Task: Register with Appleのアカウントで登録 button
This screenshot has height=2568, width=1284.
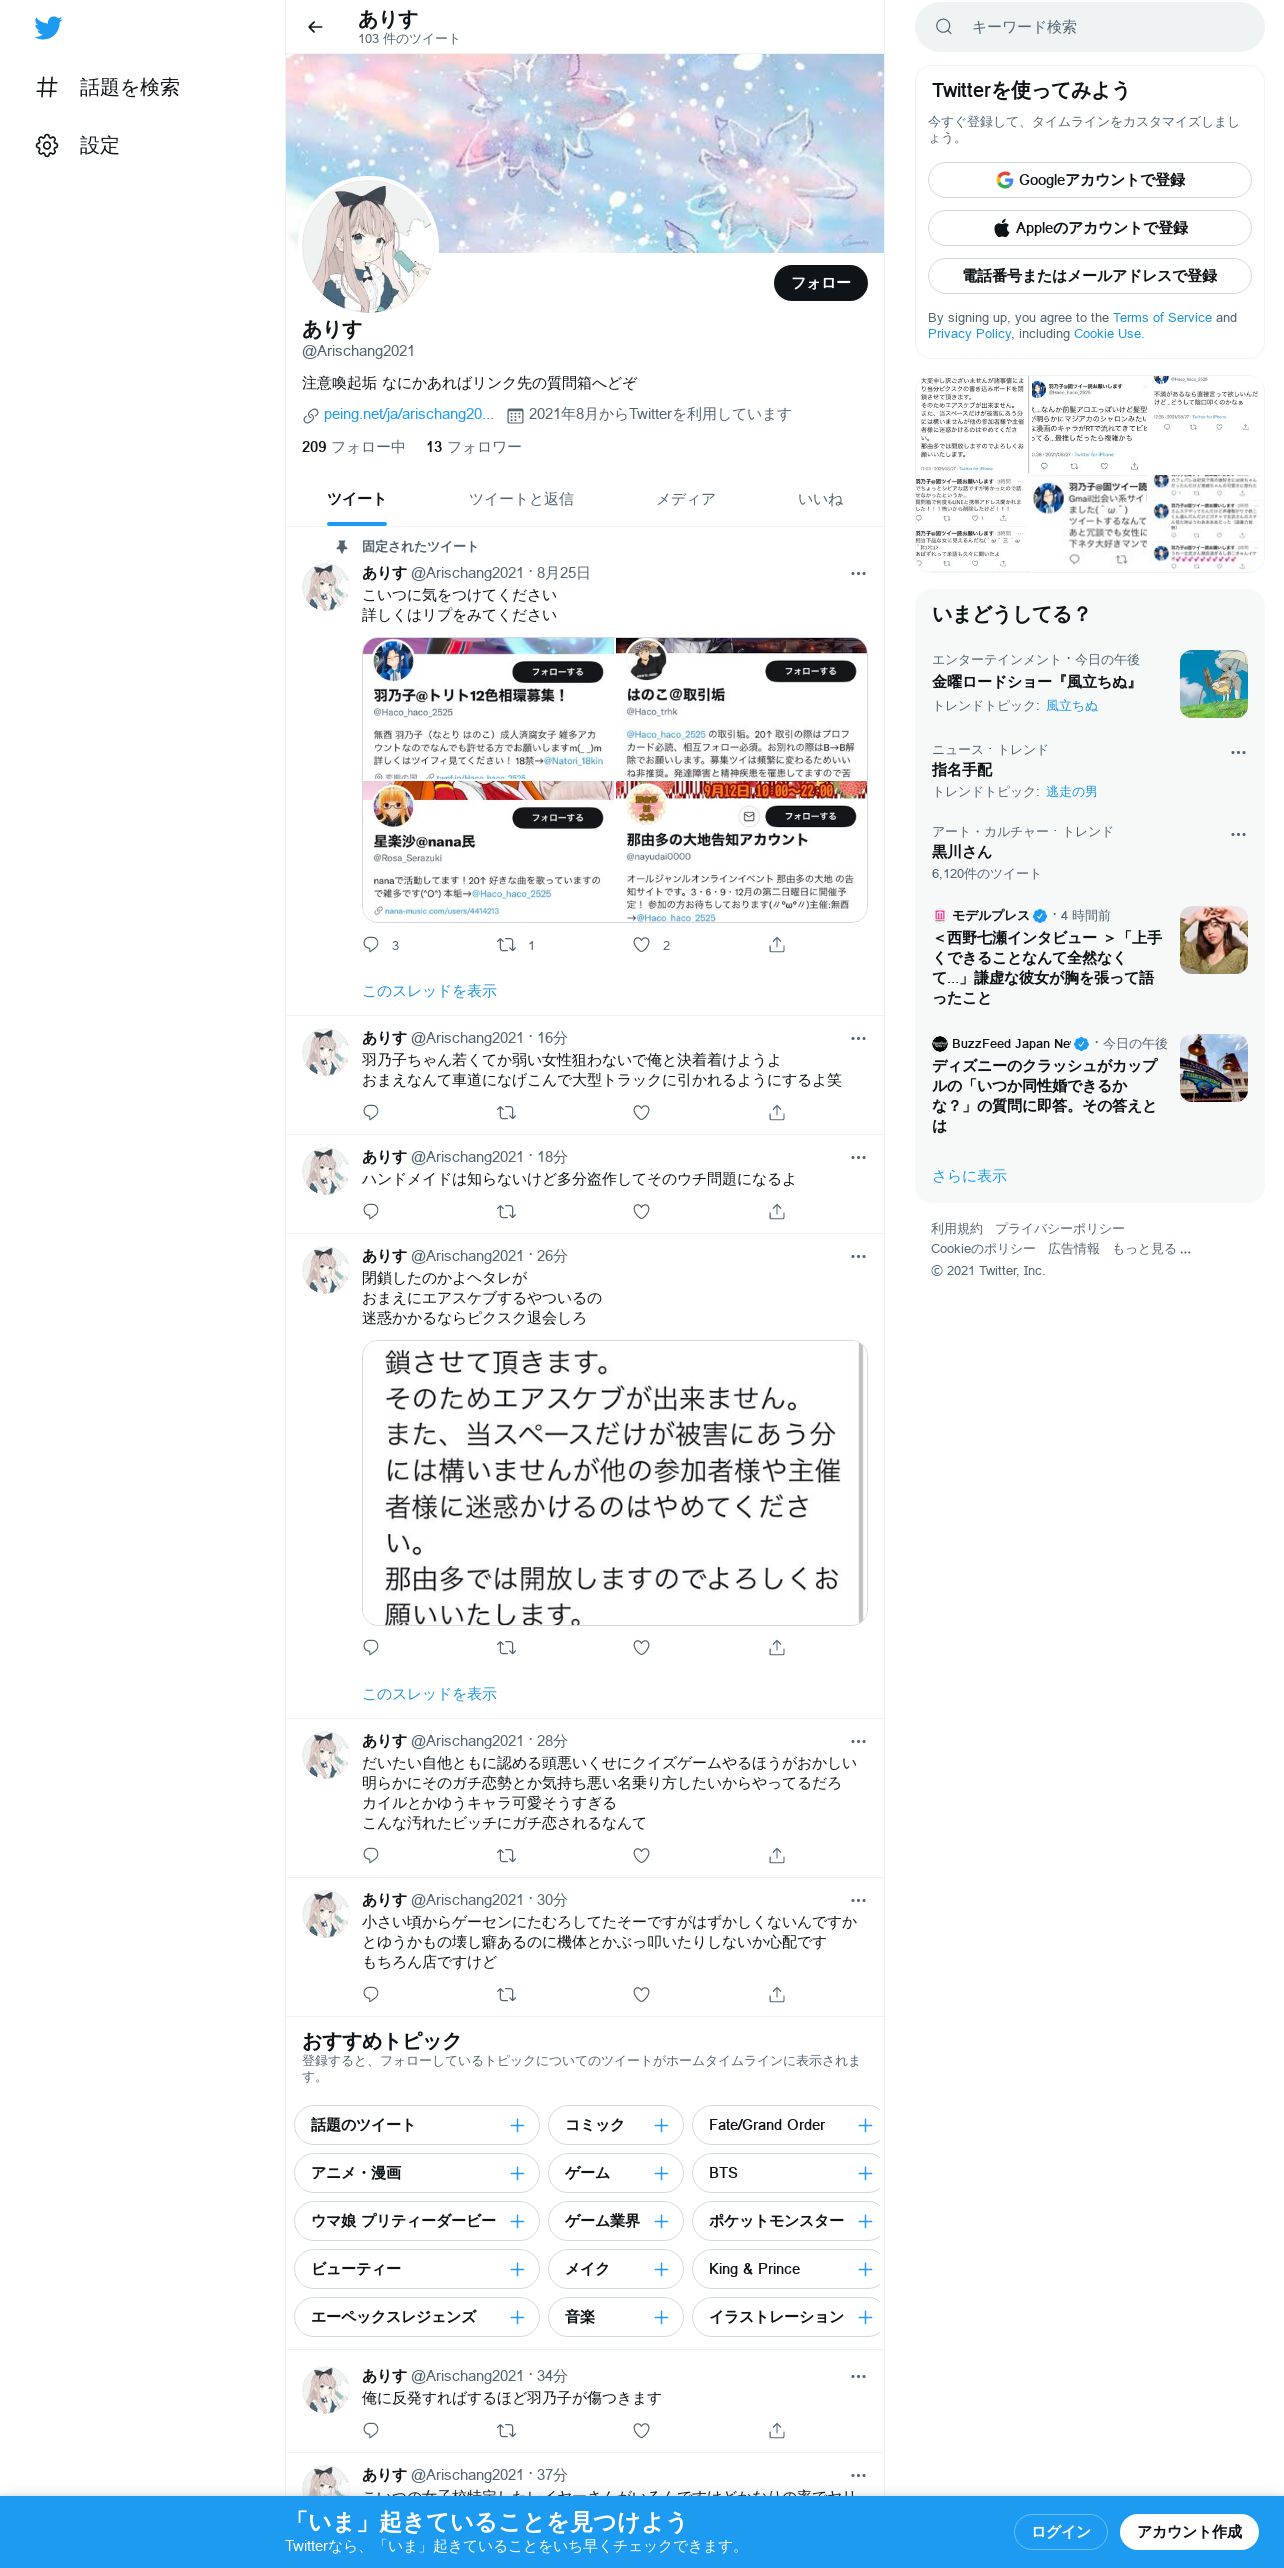Action: coord(1089,228)
